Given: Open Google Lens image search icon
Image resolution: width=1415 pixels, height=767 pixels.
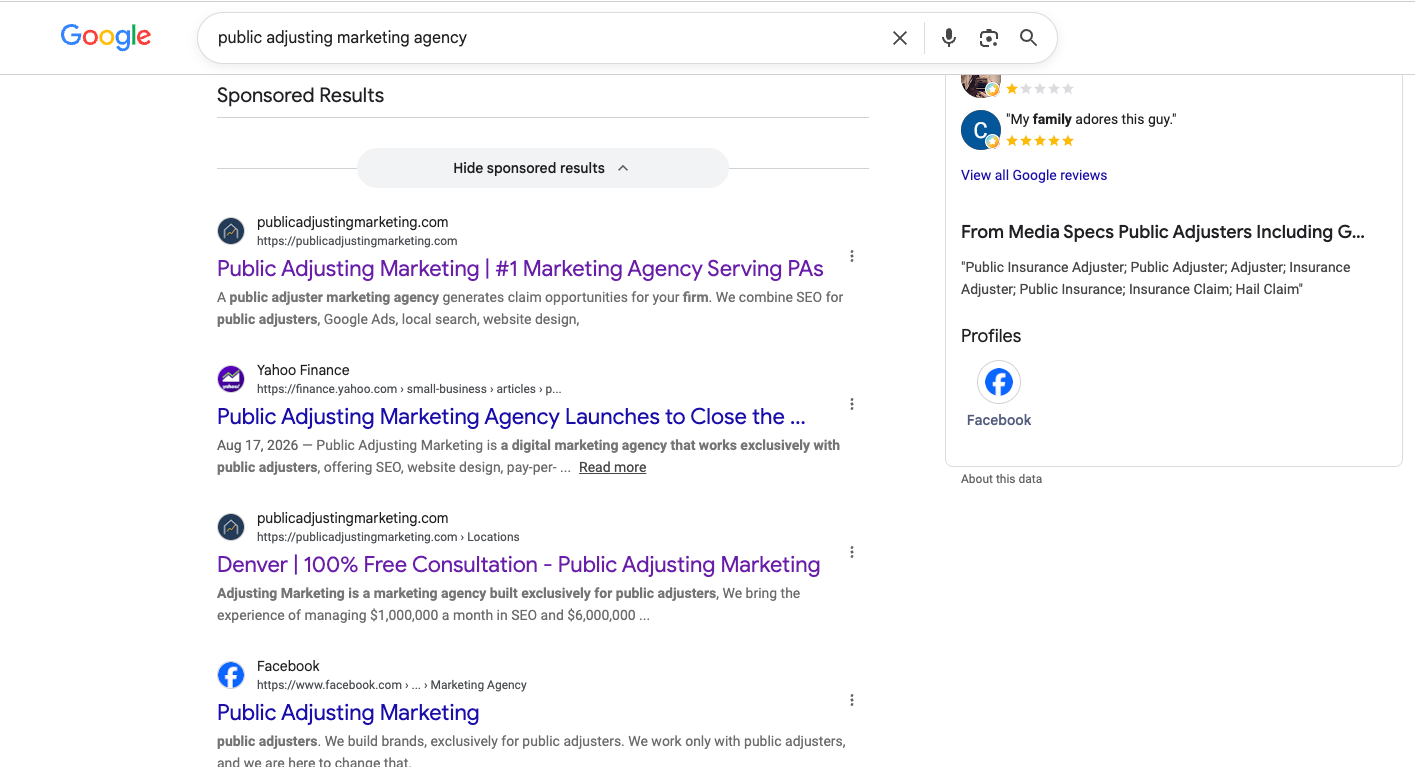Looking at the screenshot, I should click(x=989, y=38).
